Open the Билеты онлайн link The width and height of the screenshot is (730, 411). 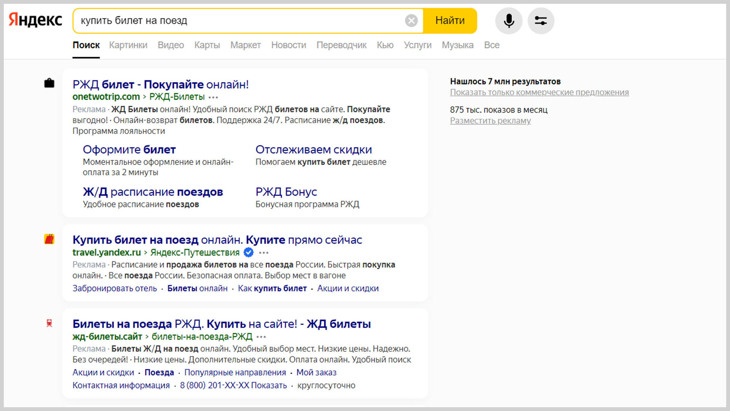coord(197,288)
